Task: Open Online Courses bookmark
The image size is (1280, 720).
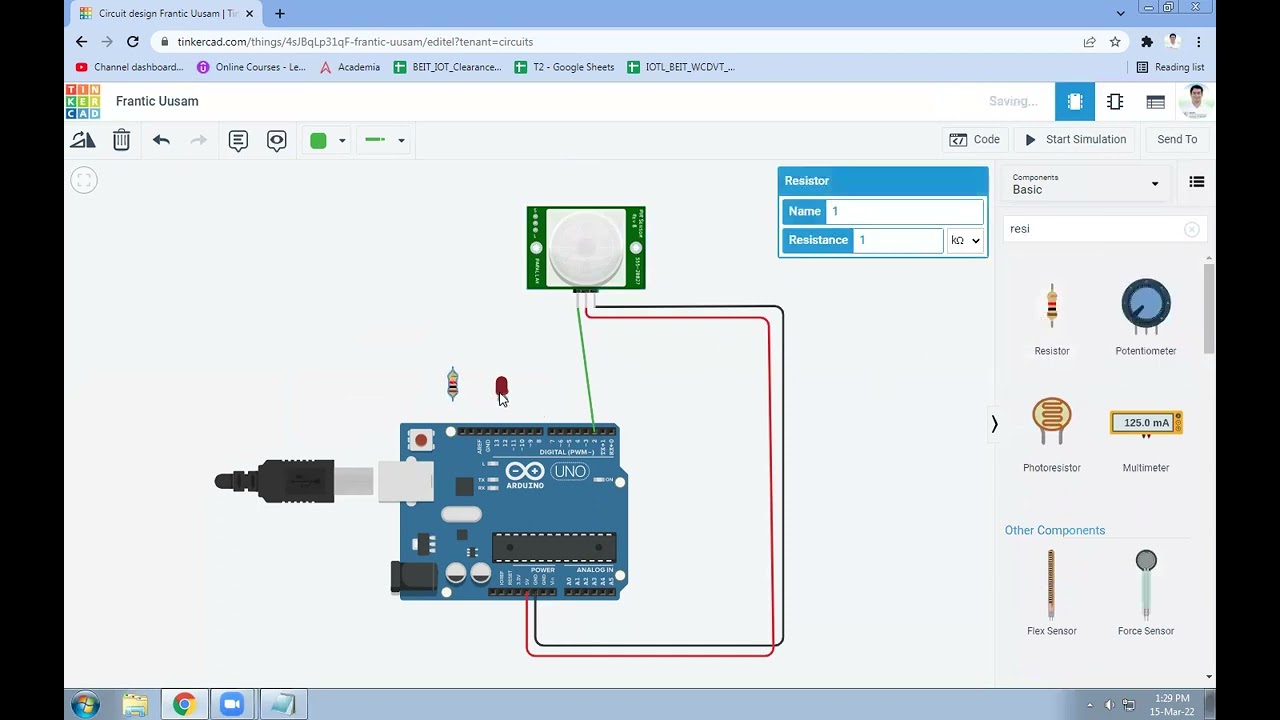Action: click(251, 67)
